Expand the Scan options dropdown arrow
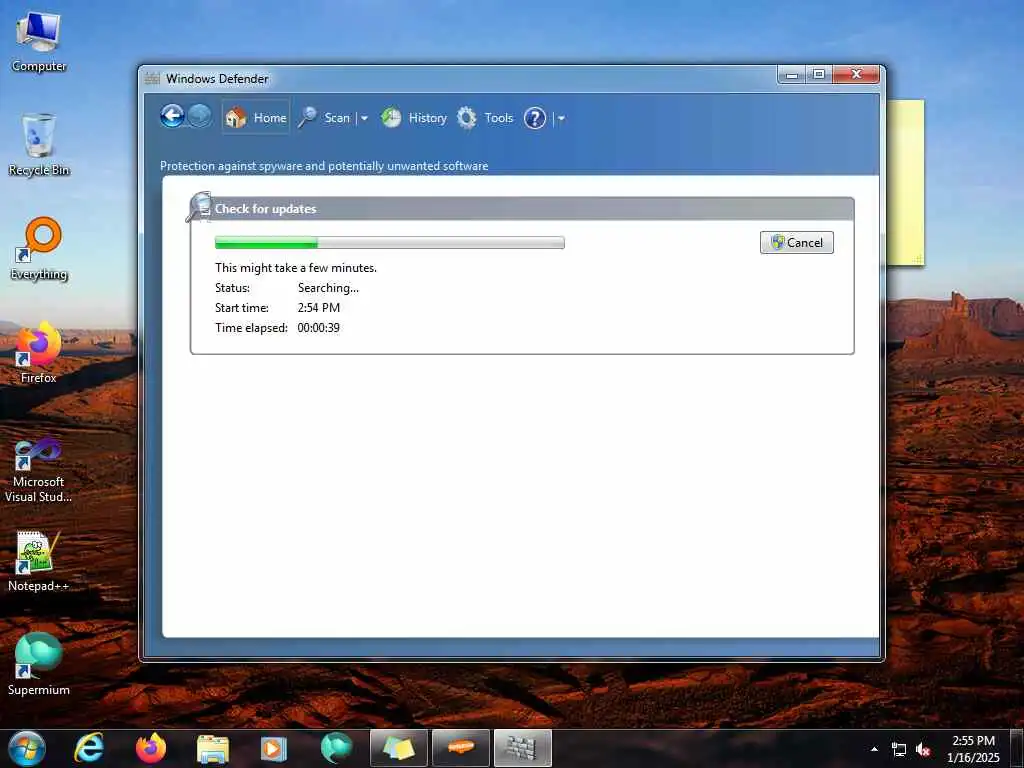Viewport: 1024px width, 768px height. (364, 118)
